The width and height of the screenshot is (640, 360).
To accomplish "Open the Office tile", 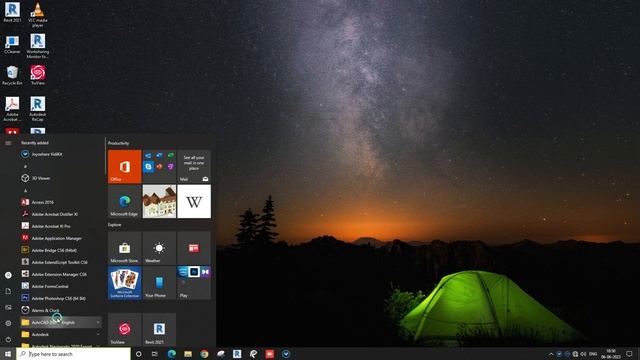I will click(x=124, y=166).
